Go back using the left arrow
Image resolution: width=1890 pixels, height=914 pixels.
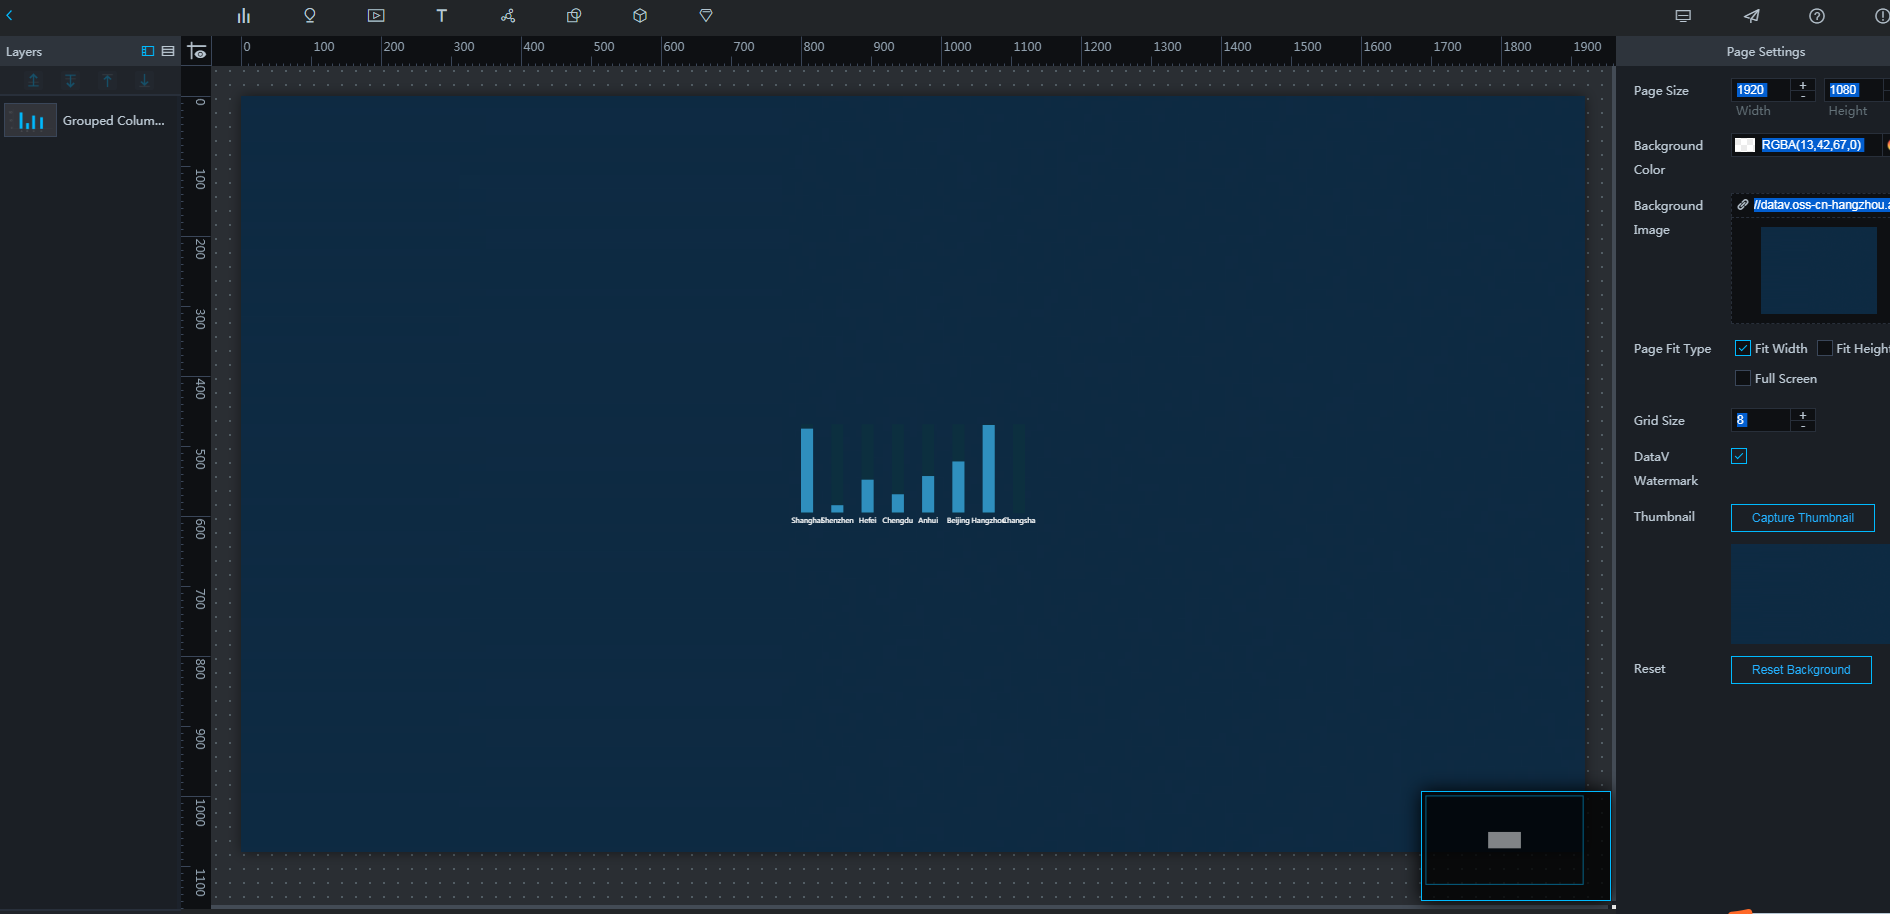[10, 16]
